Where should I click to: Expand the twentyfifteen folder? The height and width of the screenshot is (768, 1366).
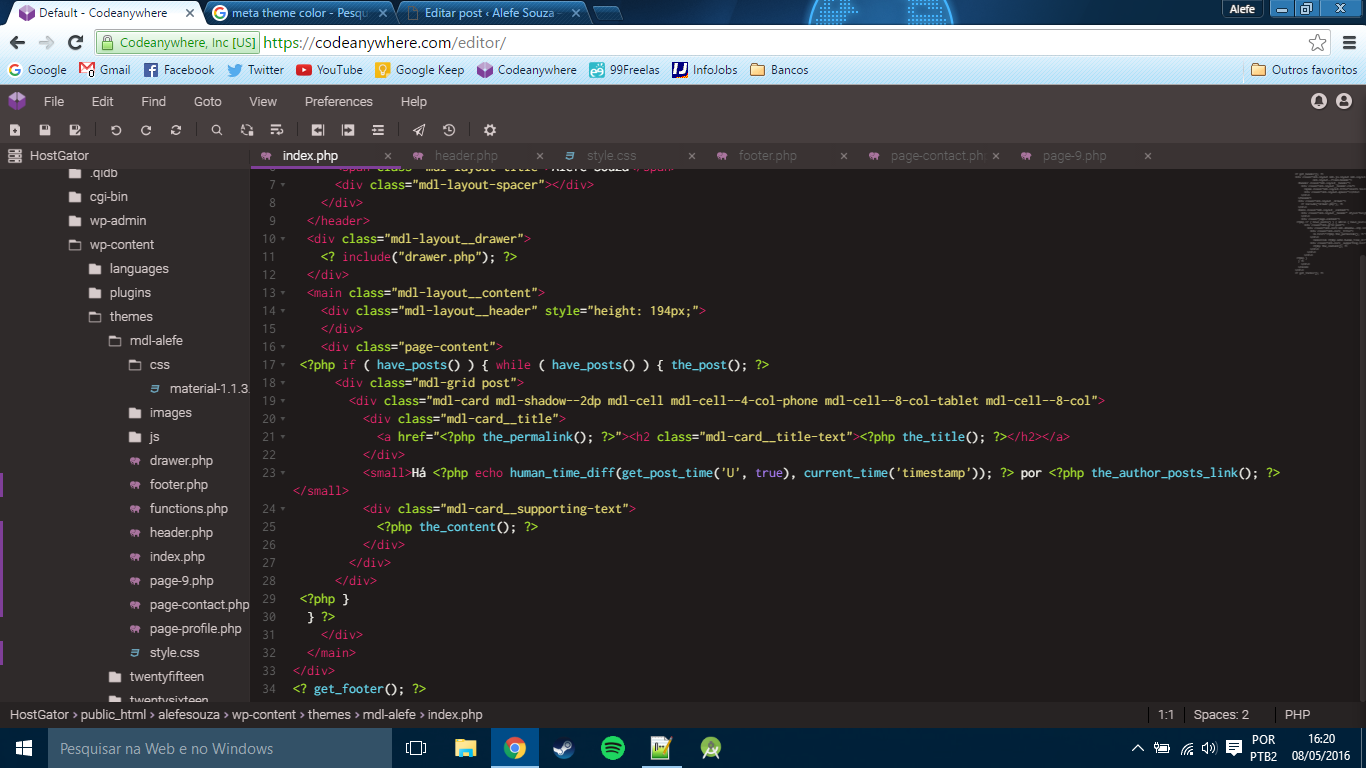[x=115, y=677]
